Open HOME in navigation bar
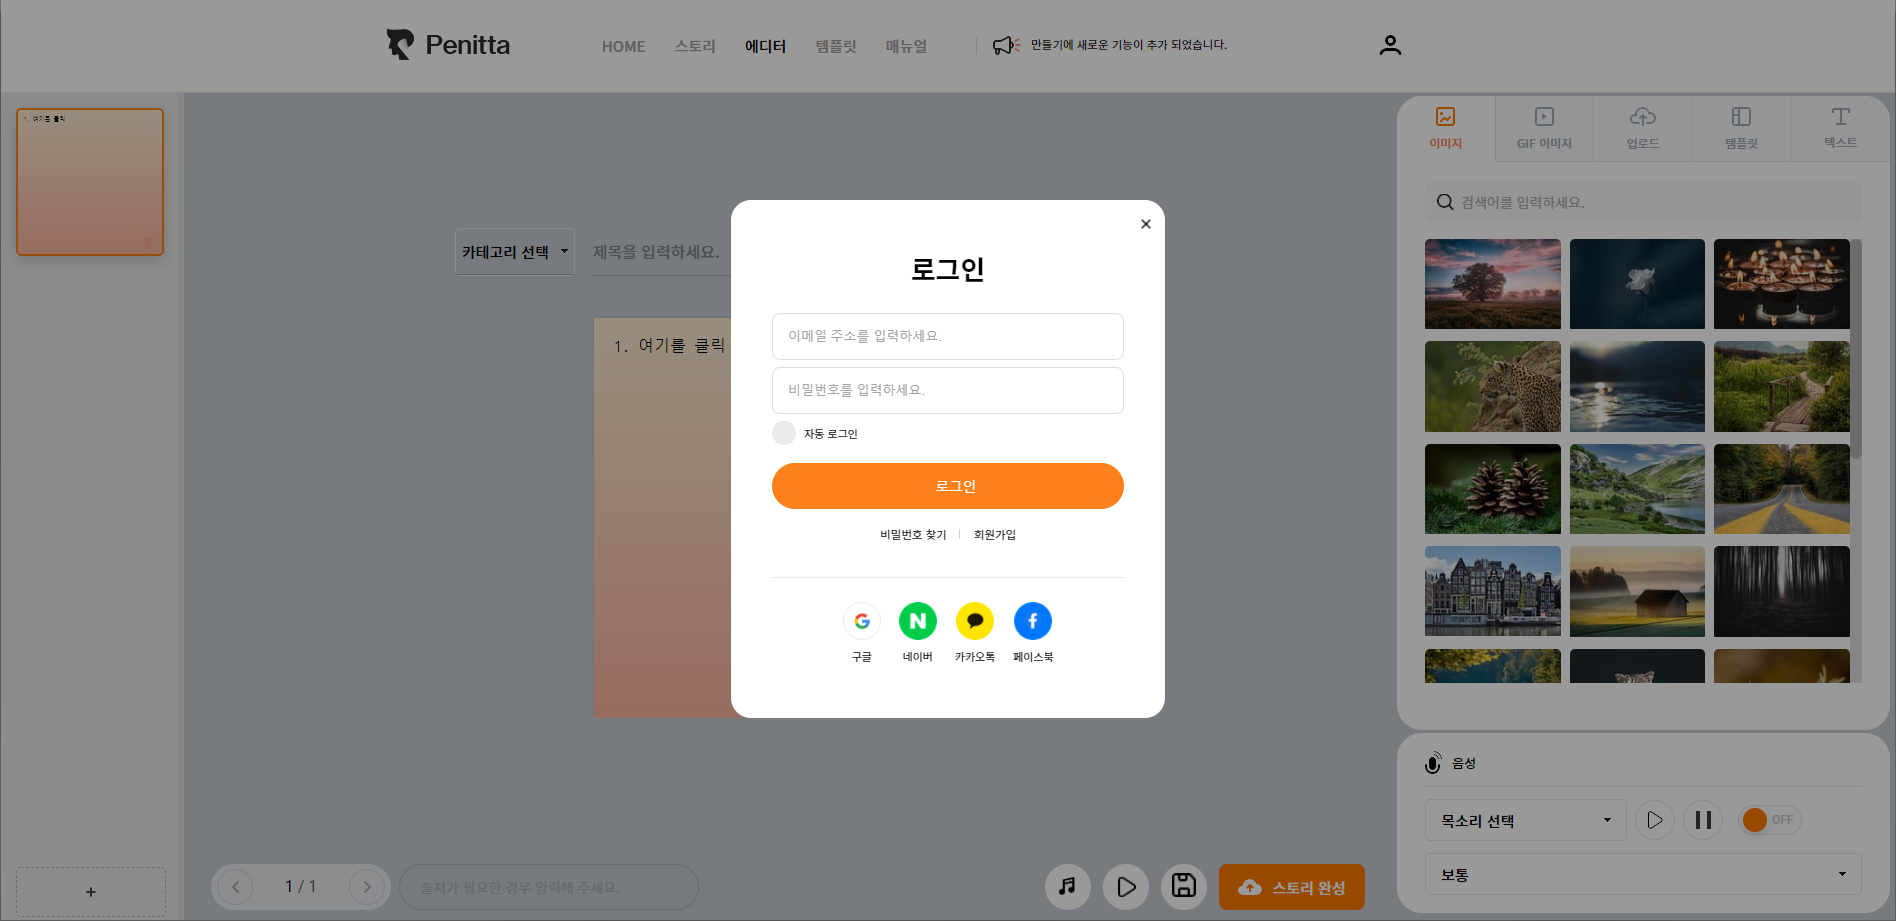Image resolution: width=1896 pixels, height=921 pixels. 623,46
